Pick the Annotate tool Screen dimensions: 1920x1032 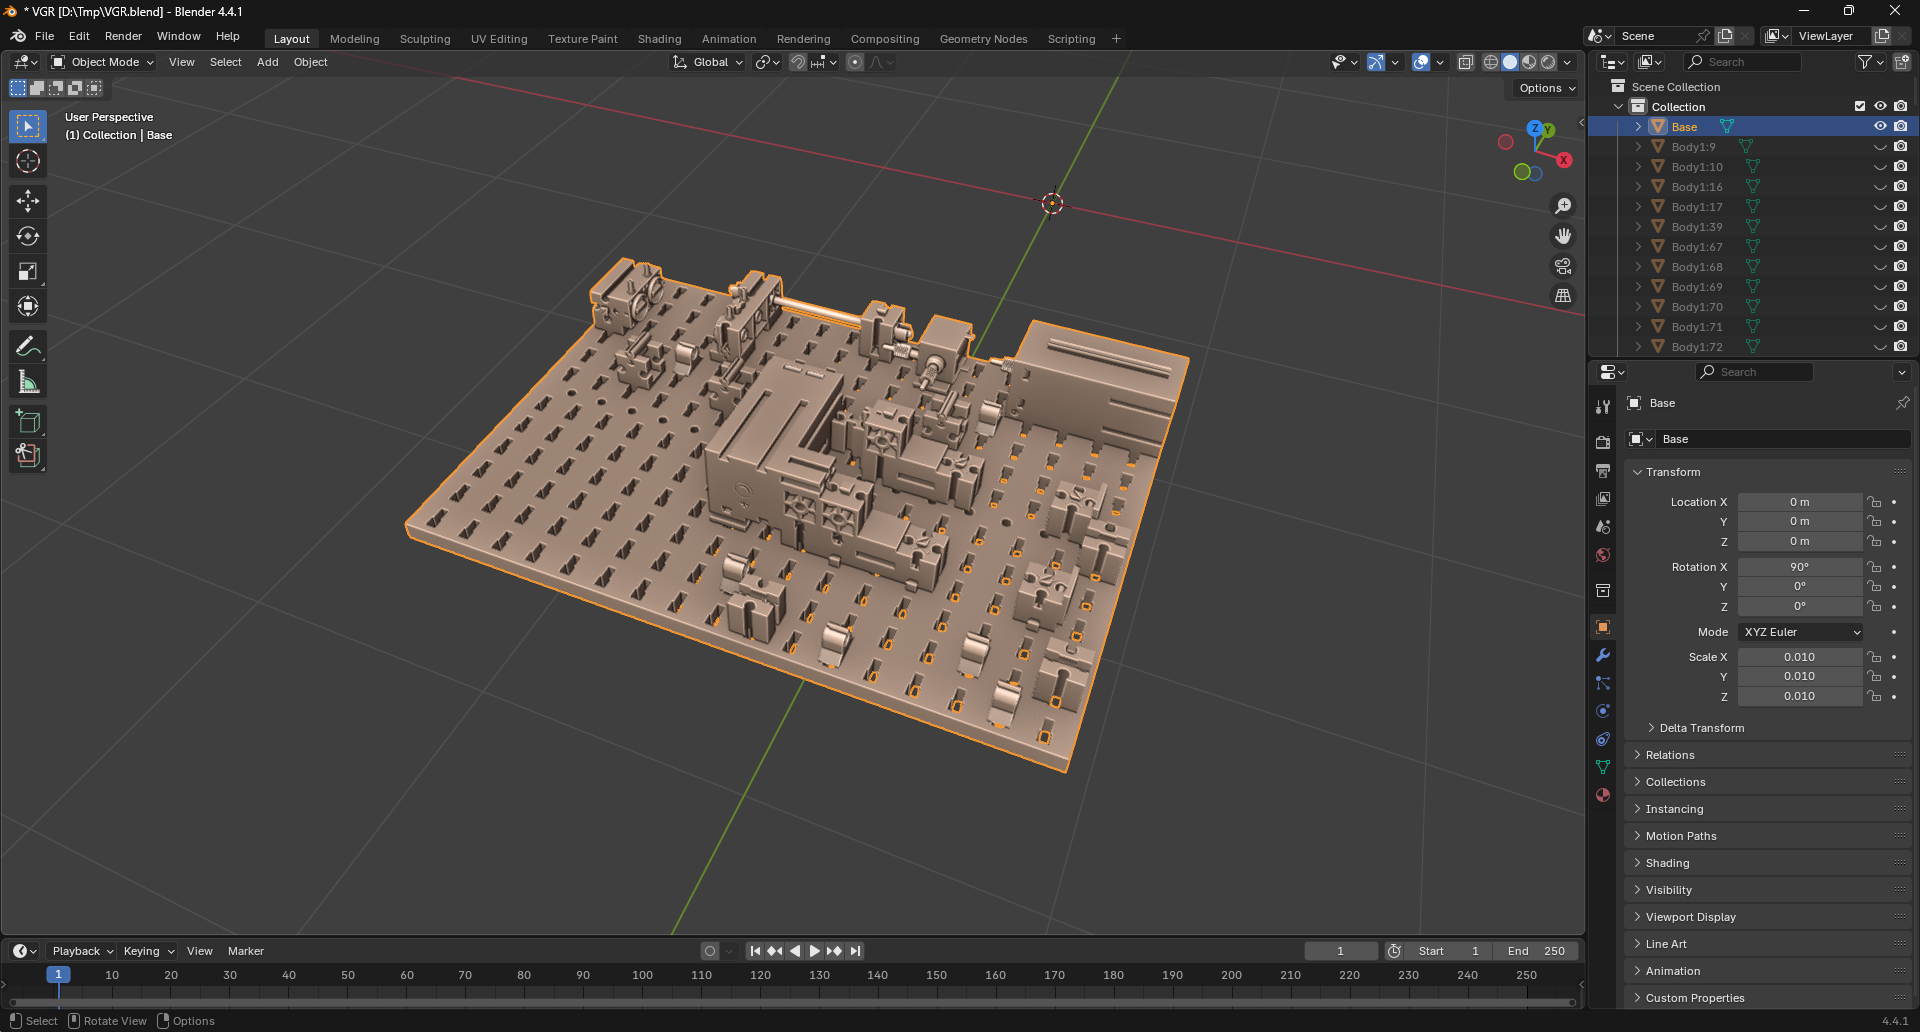(x=27, y=346)
